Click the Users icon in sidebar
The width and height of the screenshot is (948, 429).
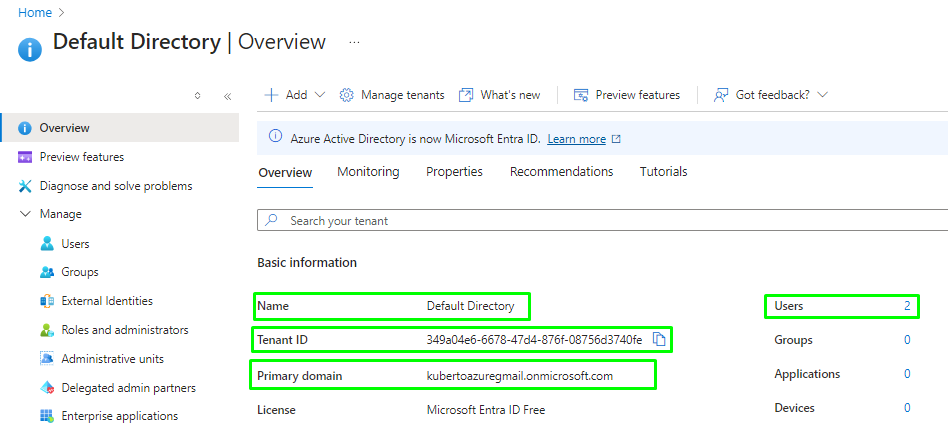coord(47,244)
